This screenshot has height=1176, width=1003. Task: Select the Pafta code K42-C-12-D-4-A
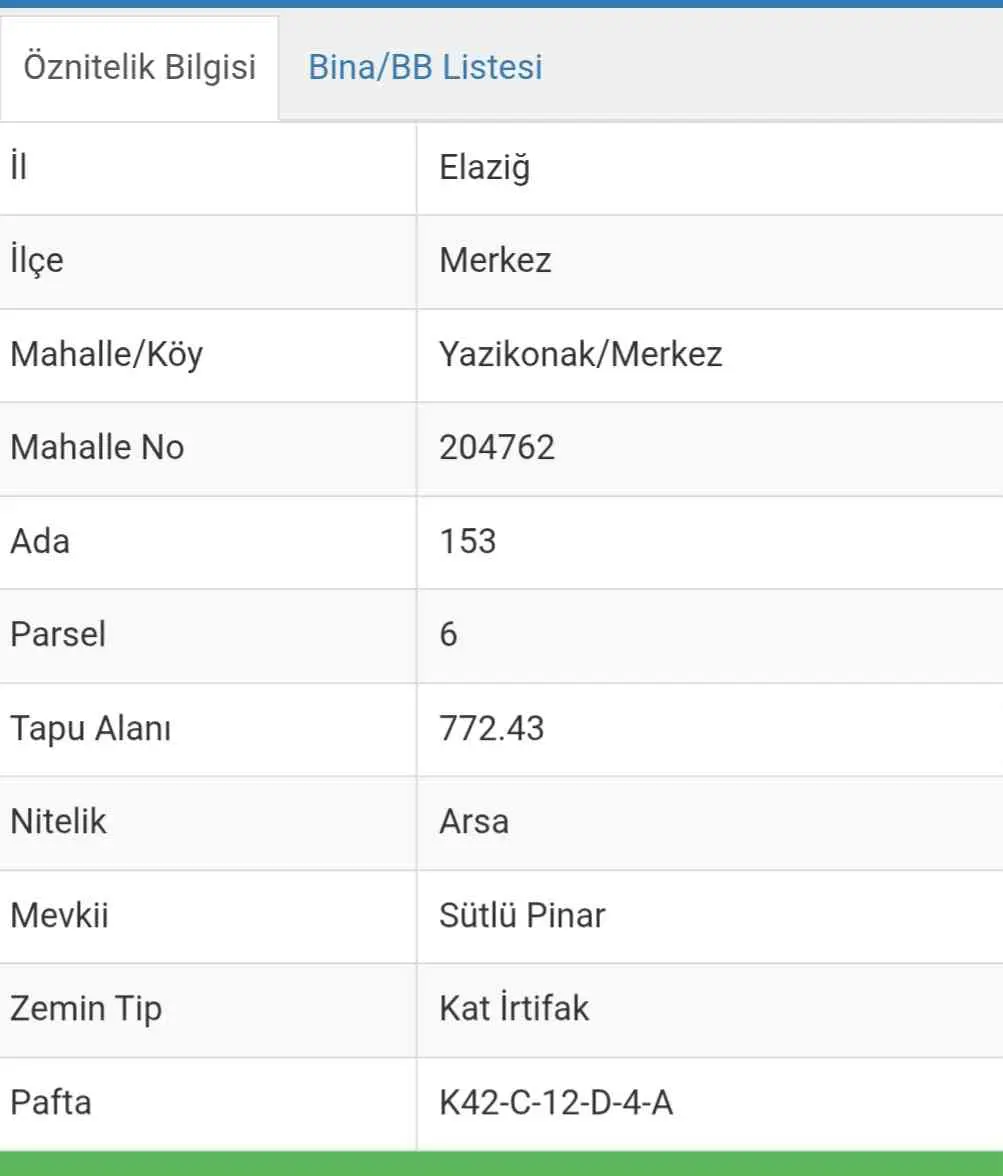click(556, 1102)
